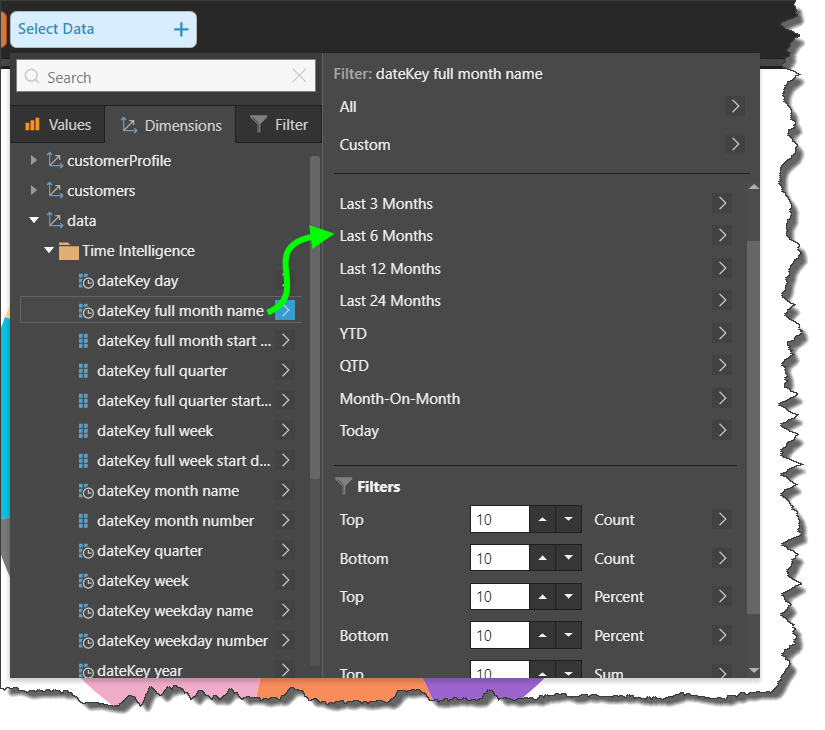This screenshot has width=825, height=730.
Task: Decrease the Top Count value
Action: point(568,519)
